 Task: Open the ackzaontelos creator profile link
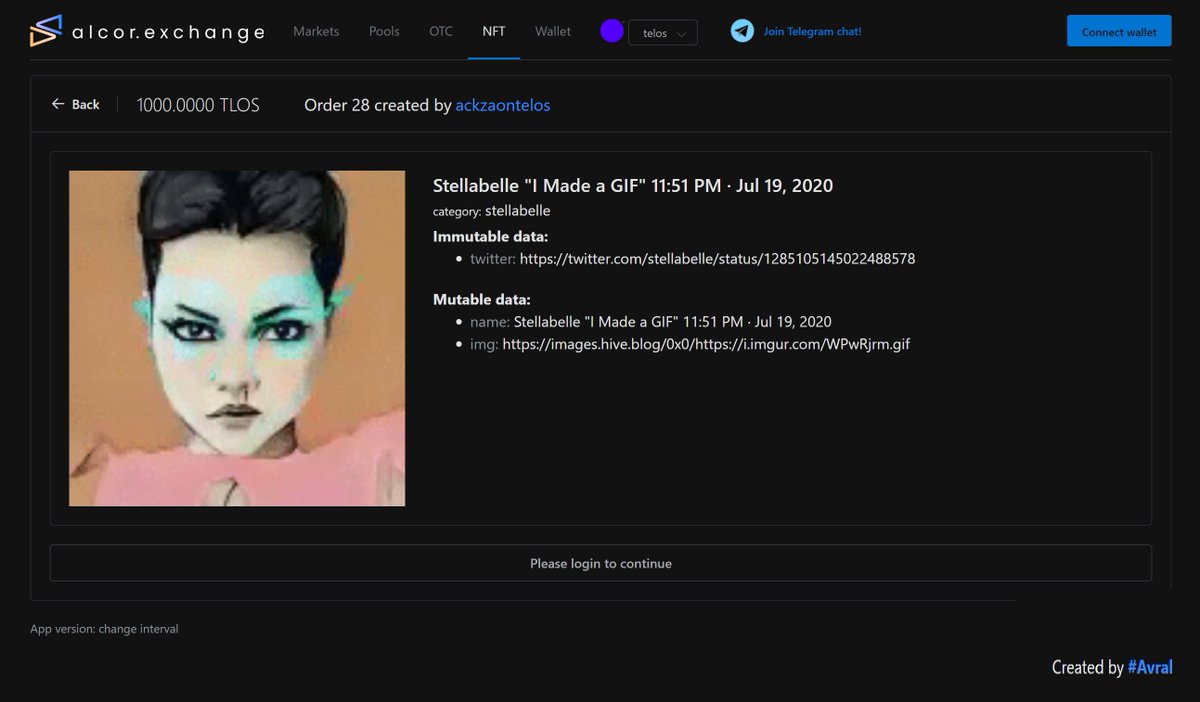pyautogui.click(x=503, y=105)
